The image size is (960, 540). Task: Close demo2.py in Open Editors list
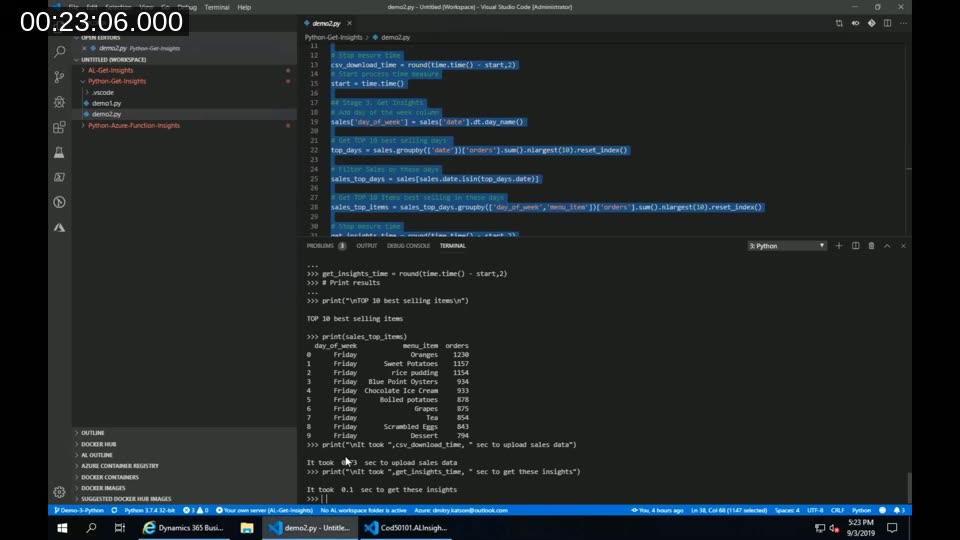(84, 48)
